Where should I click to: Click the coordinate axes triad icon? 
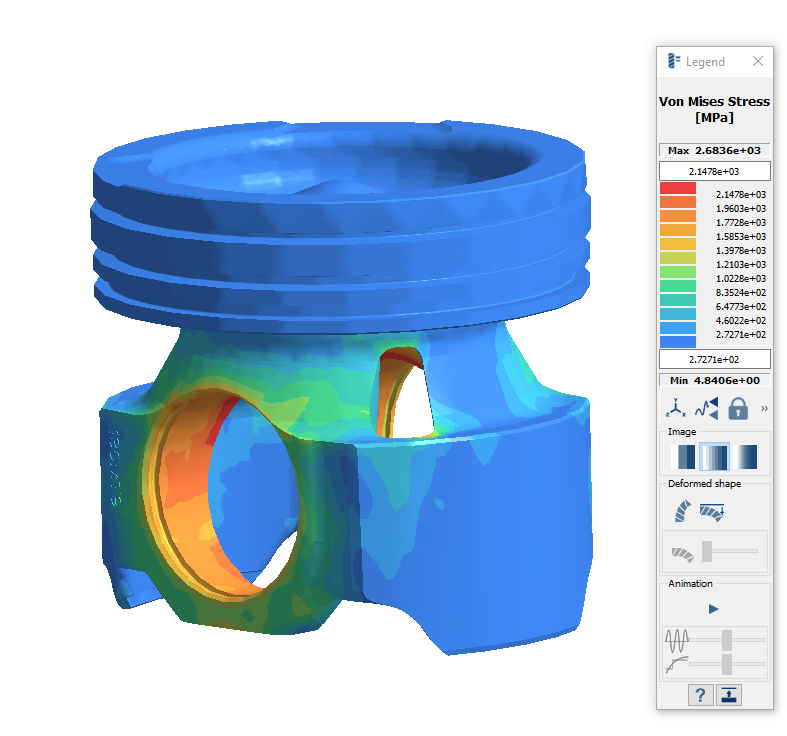675,408
